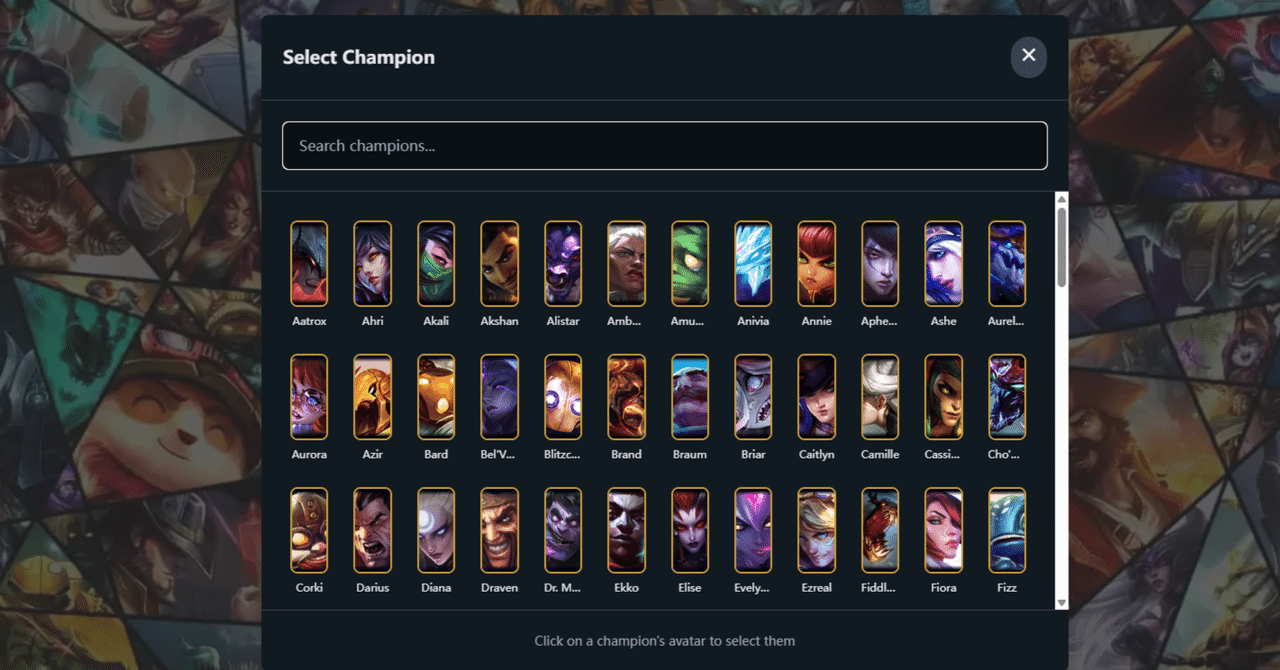Select the Aatrox champion avatar
The height and width of the screenshot is (670, 1280).
tap(309, 263)
